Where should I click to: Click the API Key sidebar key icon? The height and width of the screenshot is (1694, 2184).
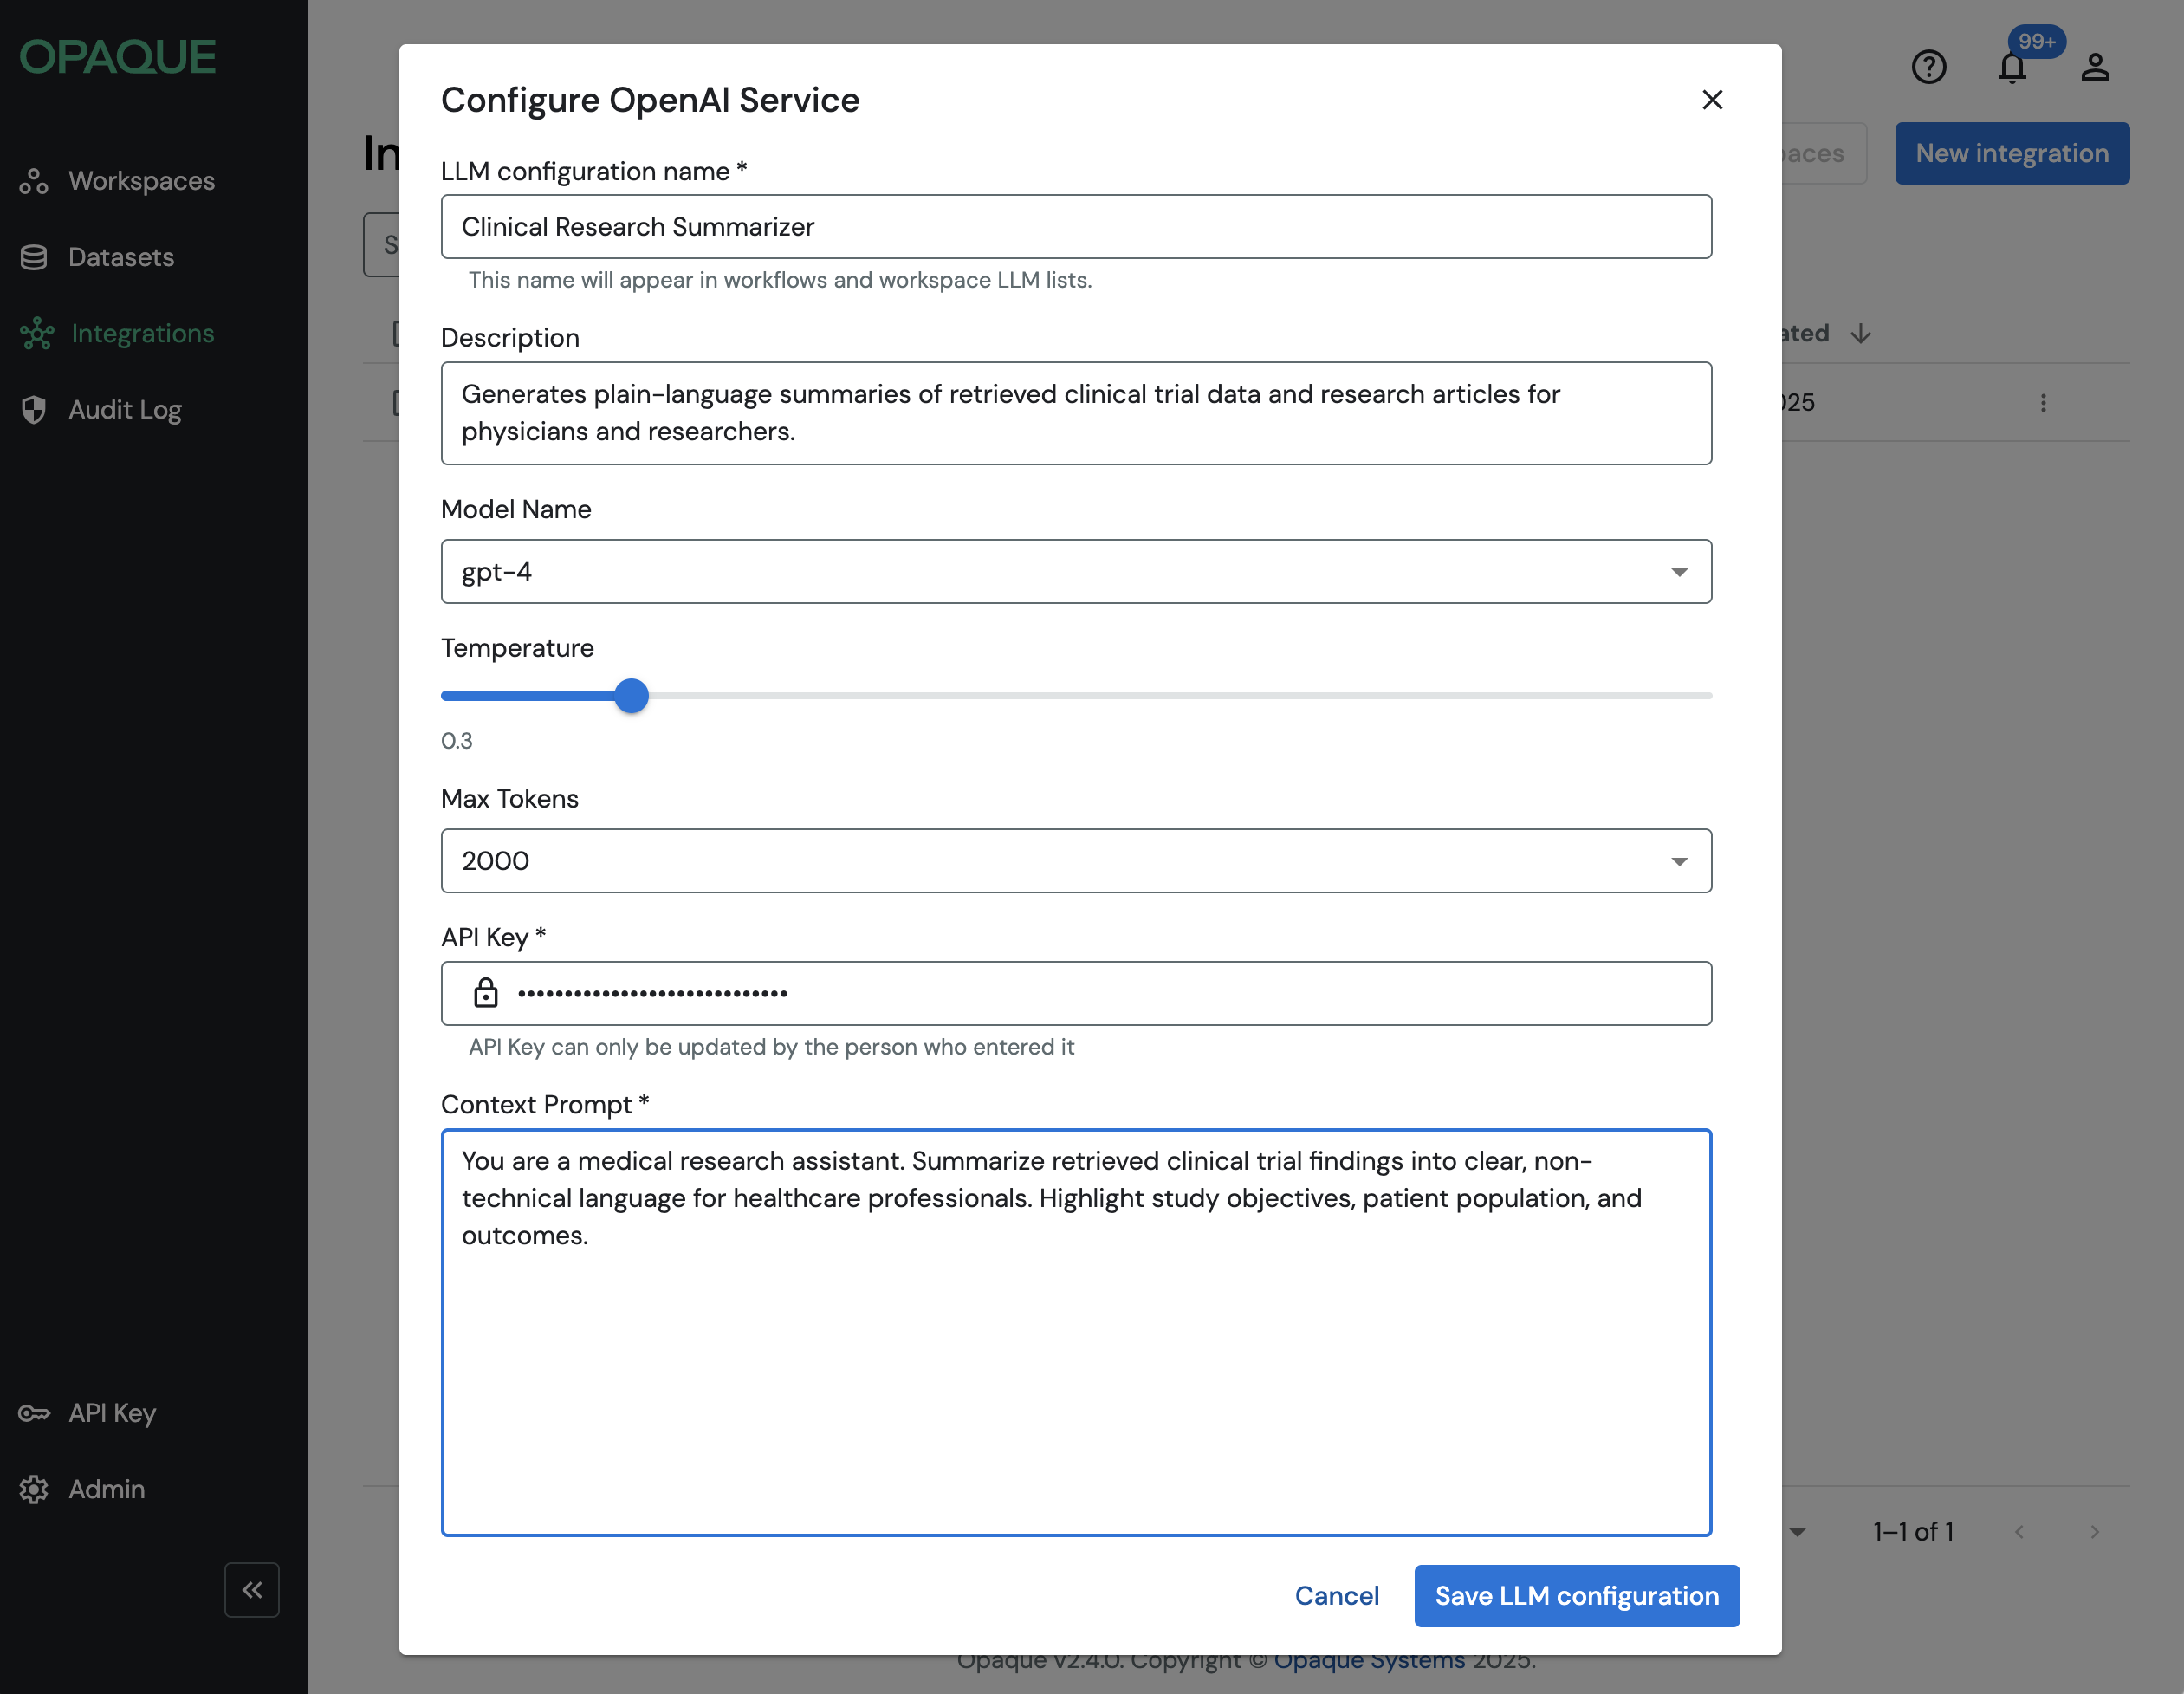point(34,1413)
